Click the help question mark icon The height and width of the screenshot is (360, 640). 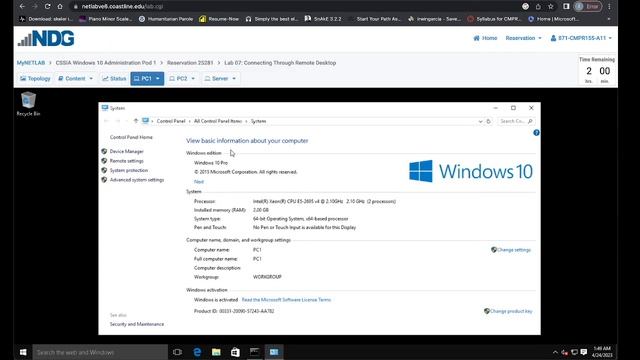click(x=536, y=133)
